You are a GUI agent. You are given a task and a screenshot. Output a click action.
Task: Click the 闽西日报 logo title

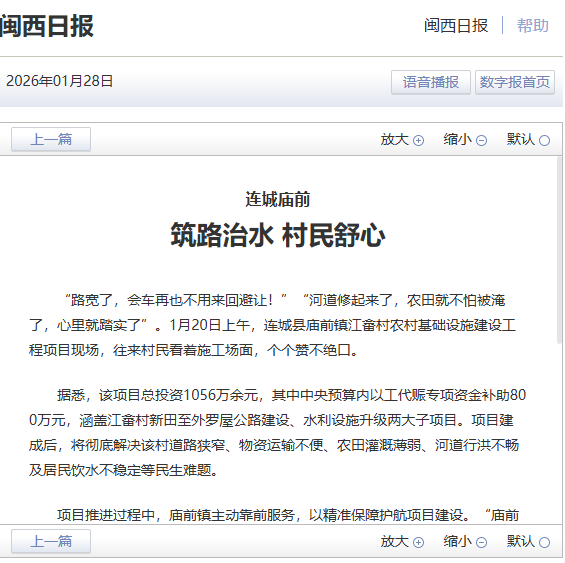pos(47,26)
